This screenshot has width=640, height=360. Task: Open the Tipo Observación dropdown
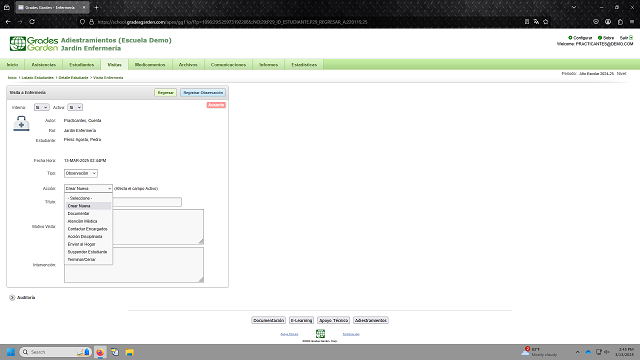point(81,173)
